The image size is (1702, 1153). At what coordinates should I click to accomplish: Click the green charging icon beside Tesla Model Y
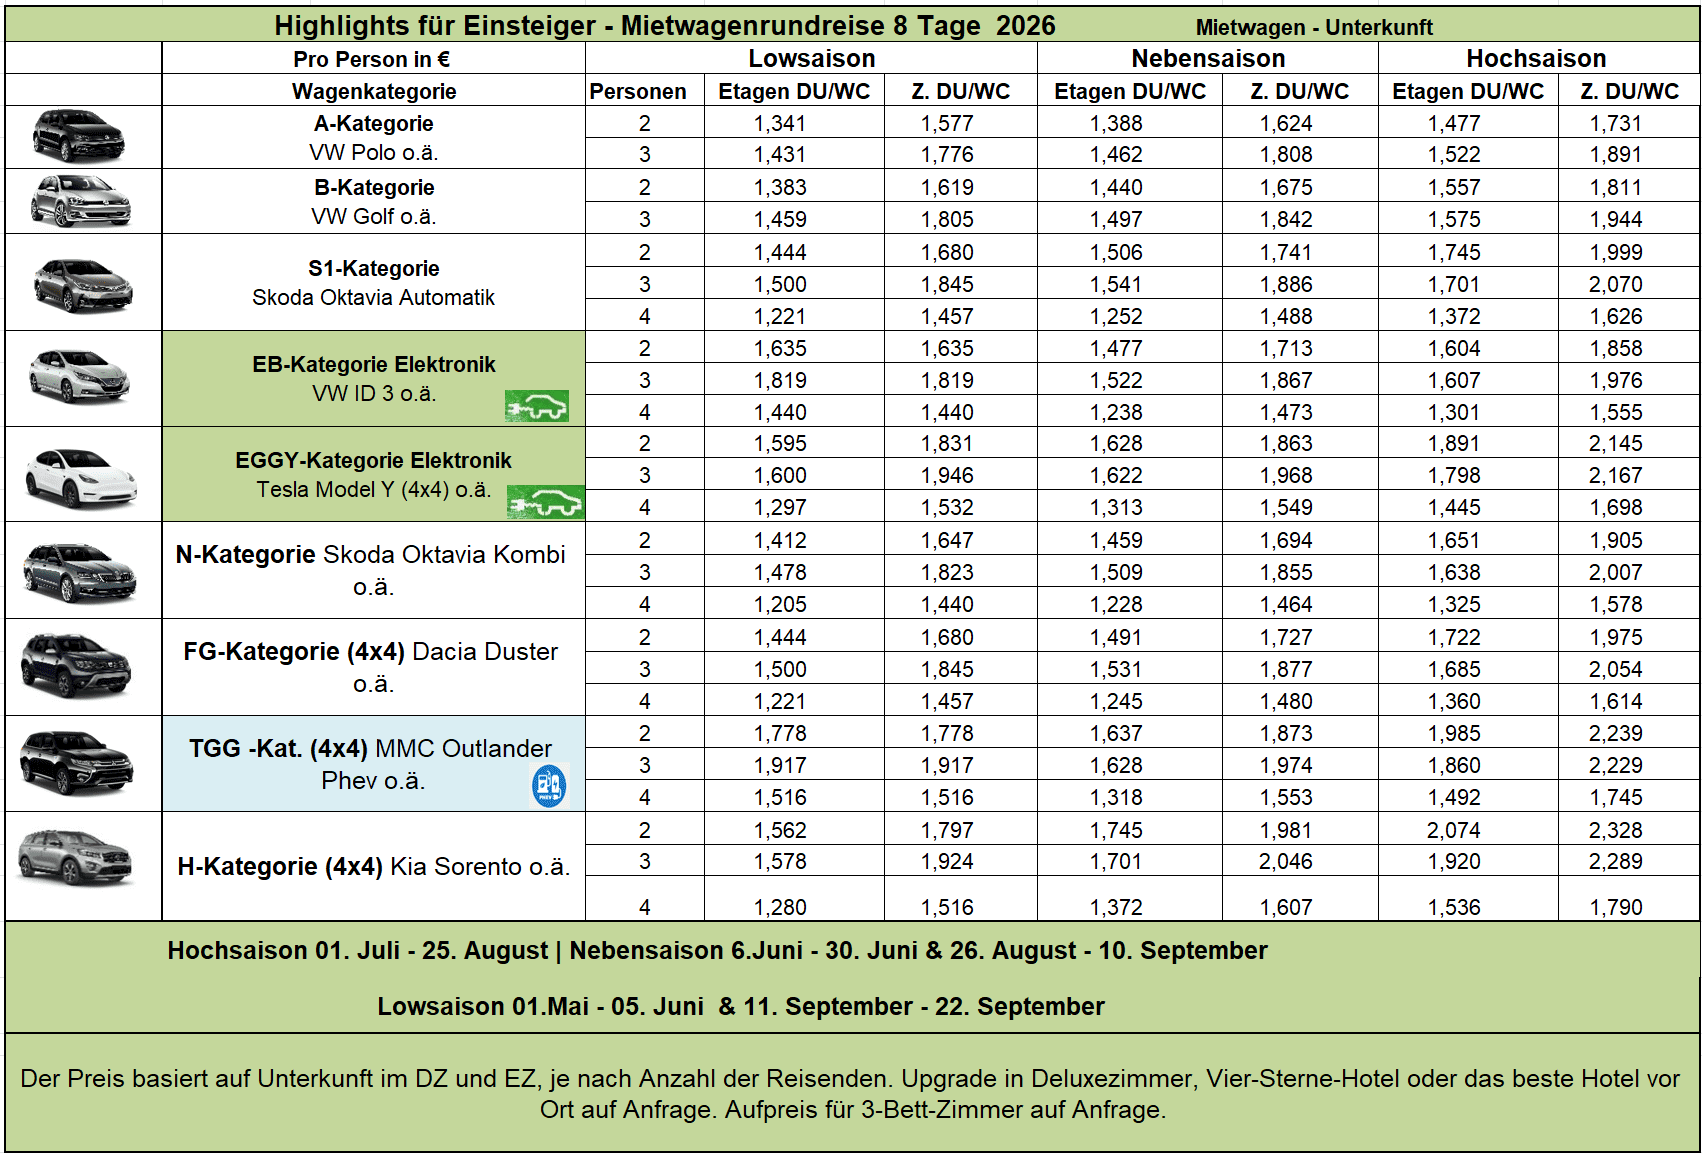coord(545,503)
